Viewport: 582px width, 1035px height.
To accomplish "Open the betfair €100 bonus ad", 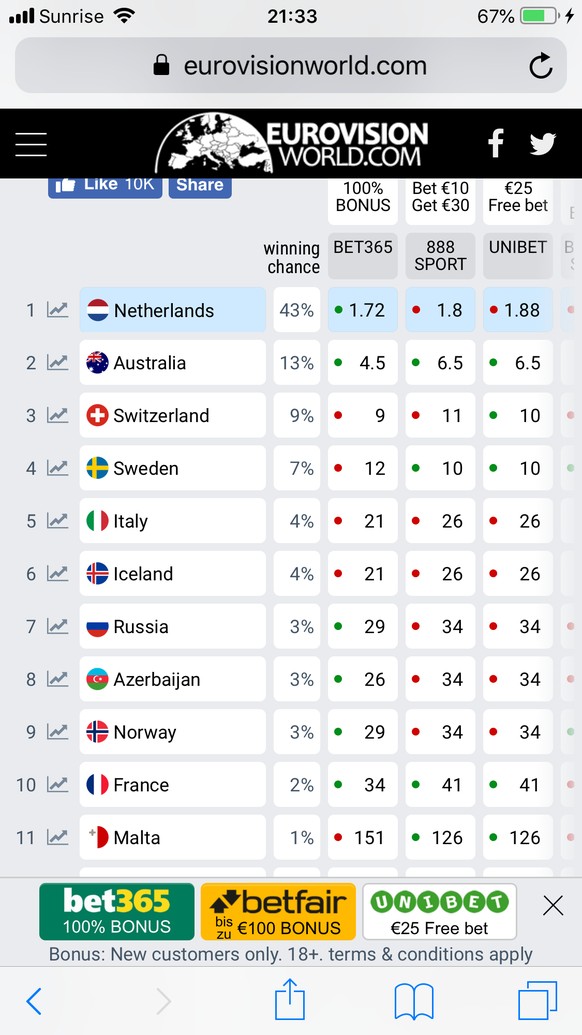I will [278, 912].
